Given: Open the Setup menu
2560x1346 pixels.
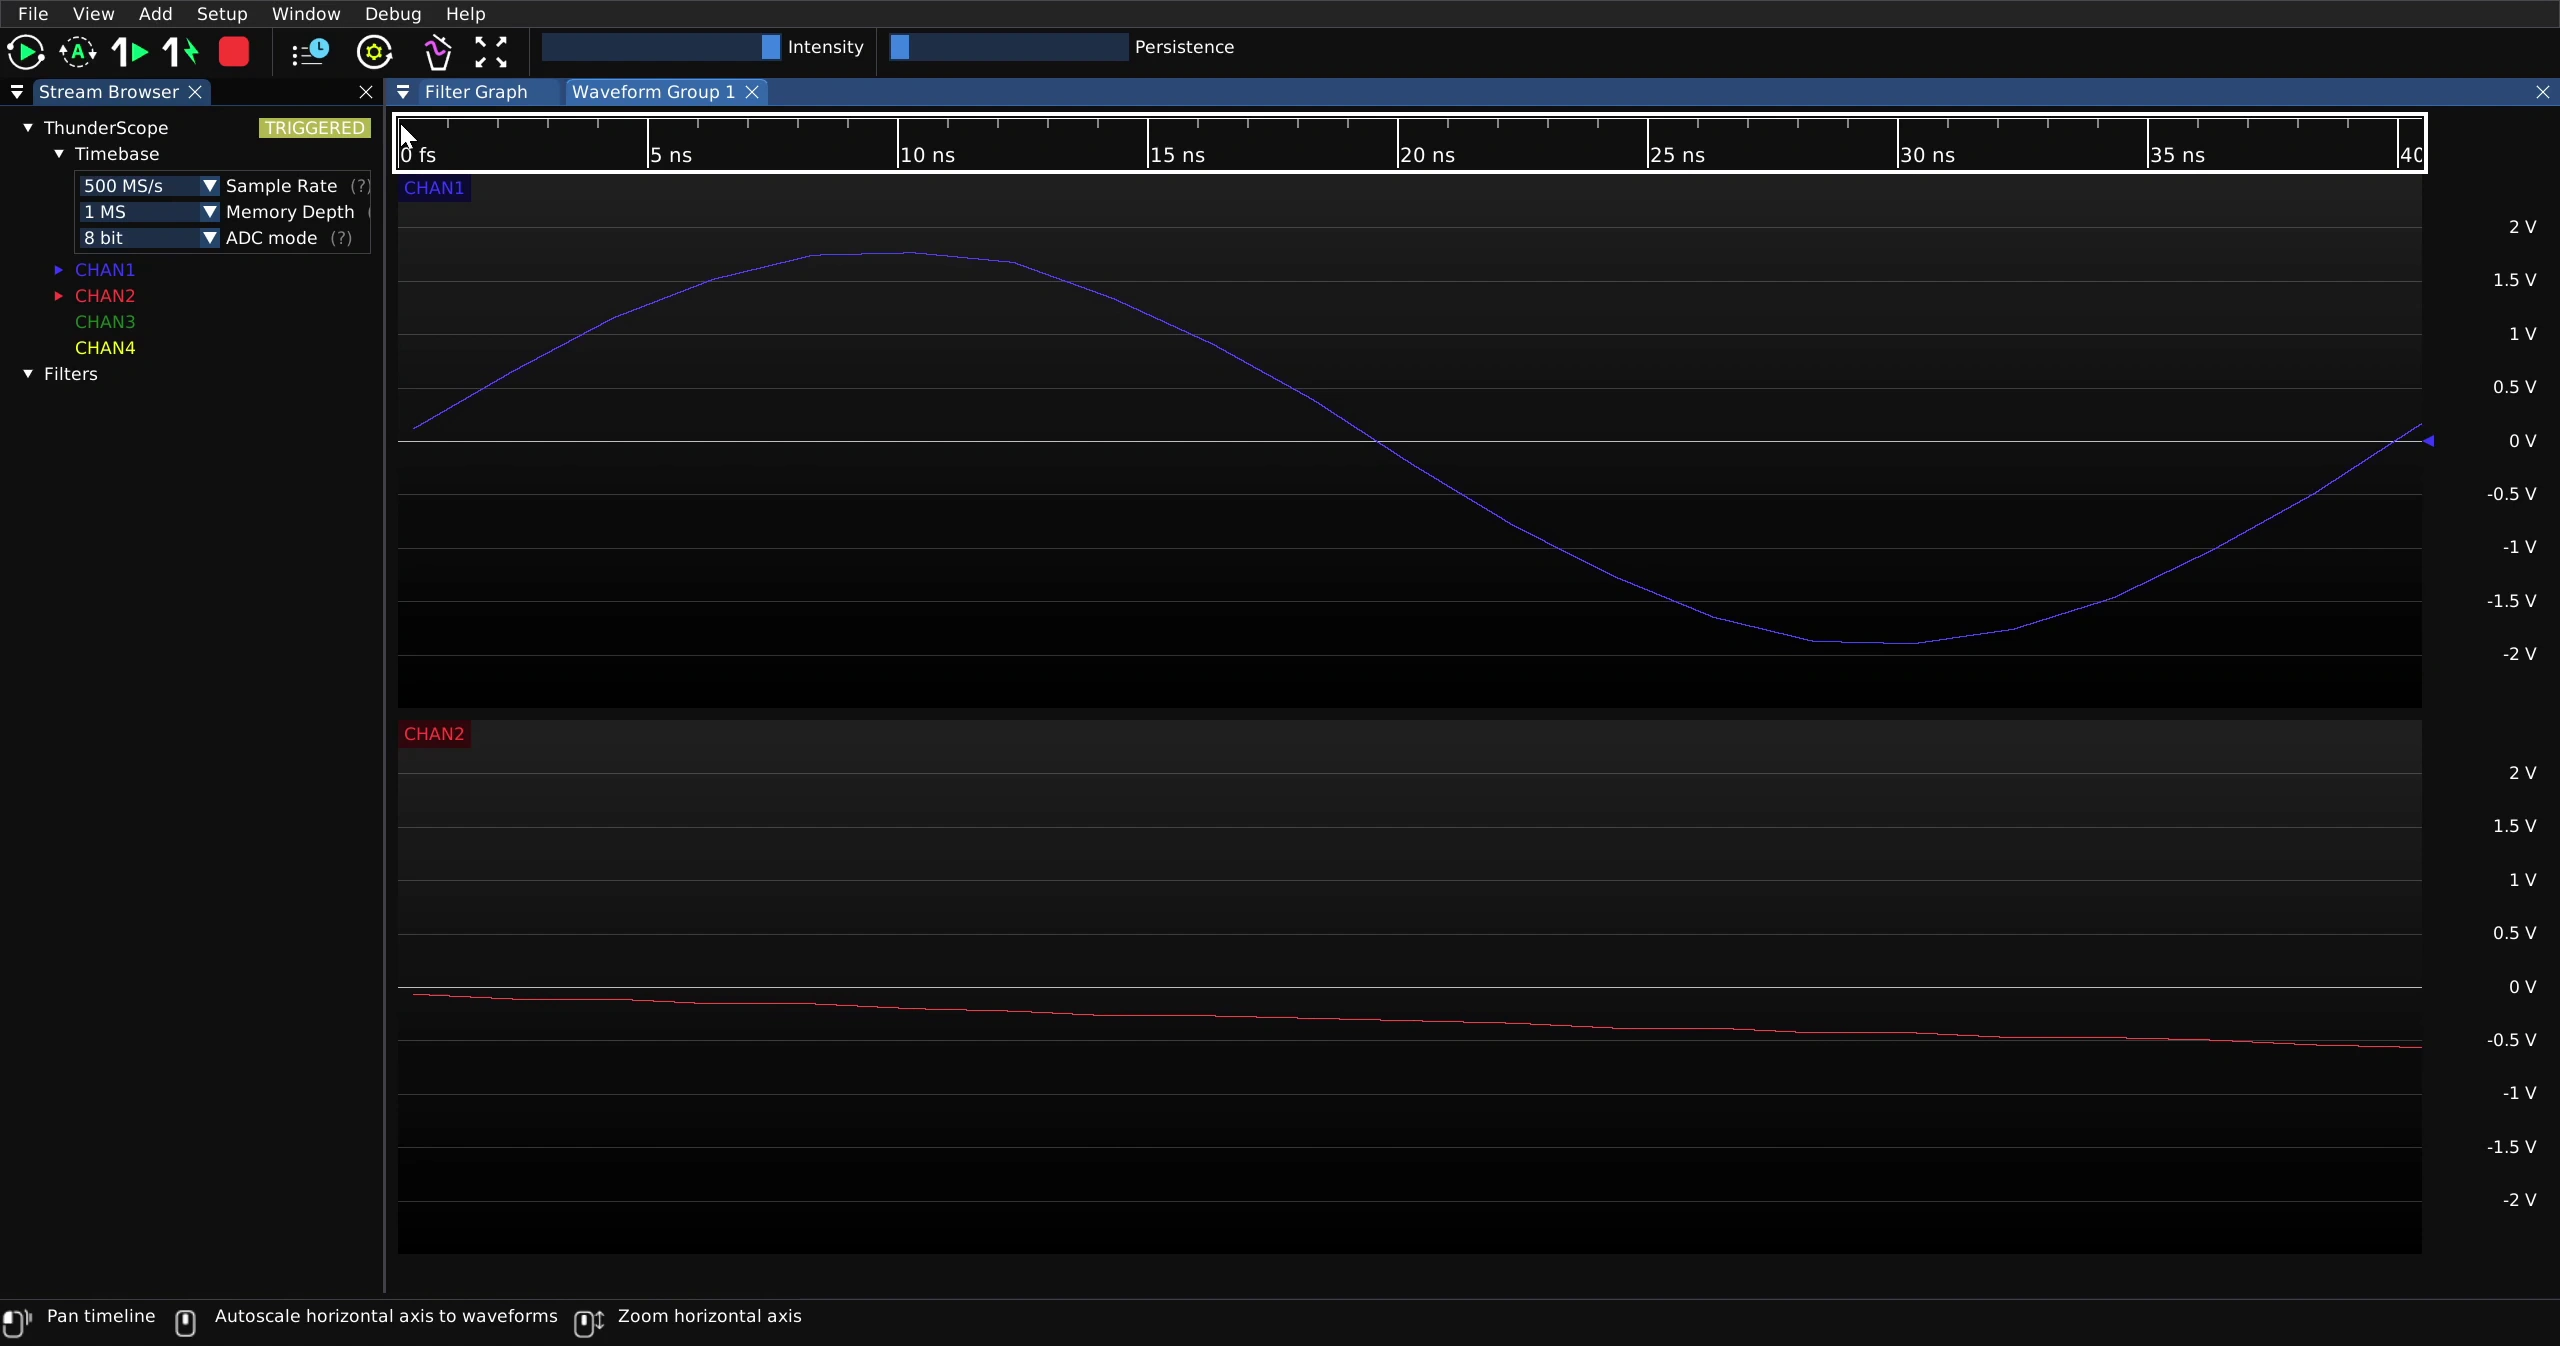Looking at the screenshot, I should (x=222, y=14).
